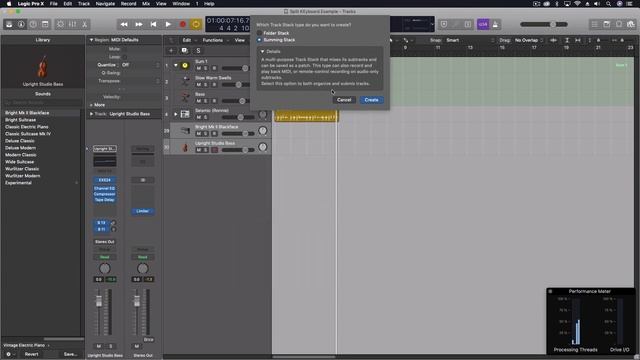Image resolution: width=640 pixels, height=360 pixels.
Task: Click the Cancel button in dialog
Action: [x=344, y=100]
